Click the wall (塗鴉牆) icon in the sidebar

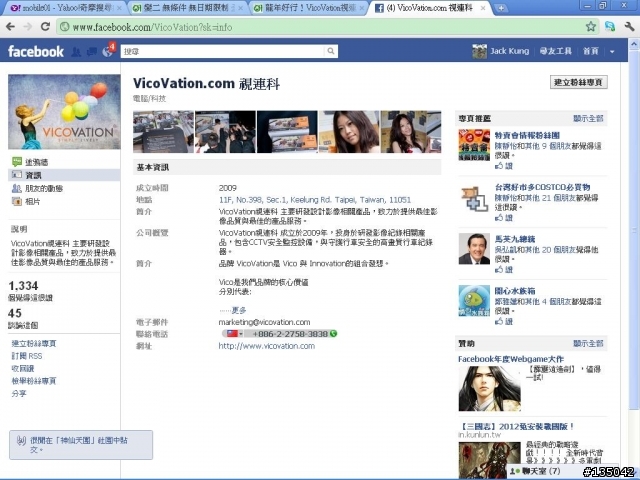(x=17, y=162)
